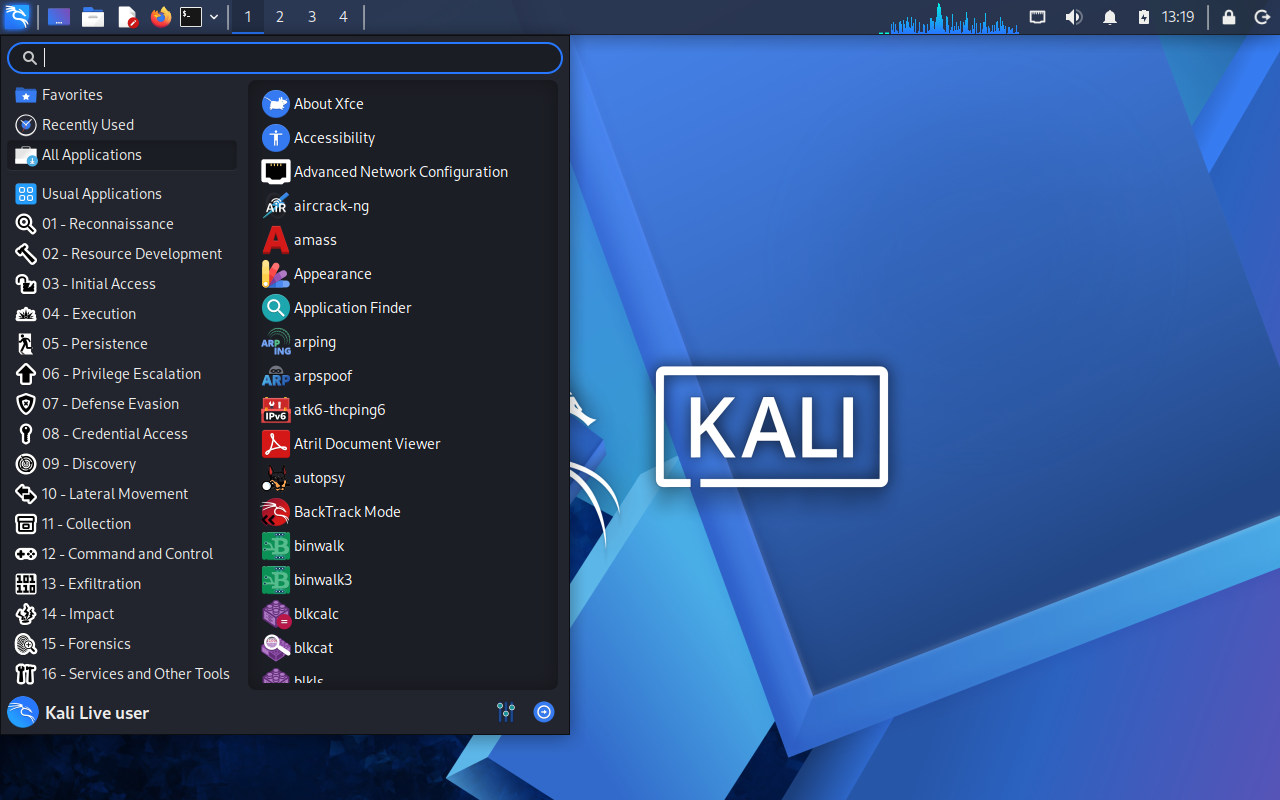The image size is (1280, 800).
Task: Click the 13:19 clock
Action: 1178,17
